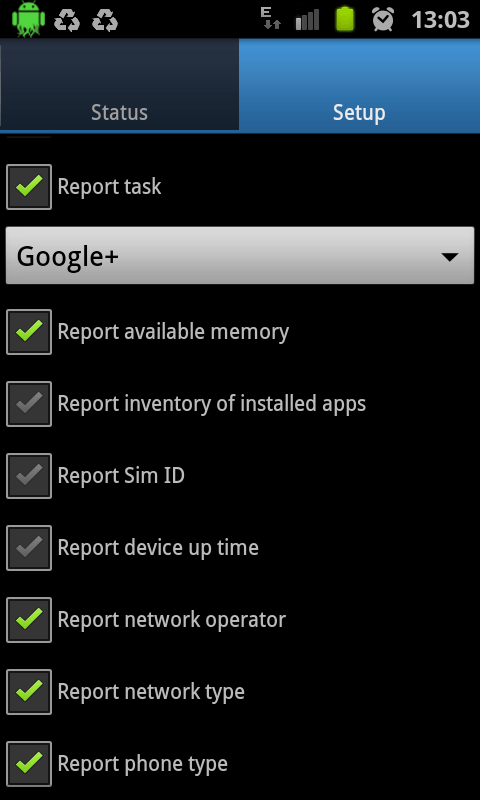
Task: Turn on Report device up time
Action: coord(29,547)
